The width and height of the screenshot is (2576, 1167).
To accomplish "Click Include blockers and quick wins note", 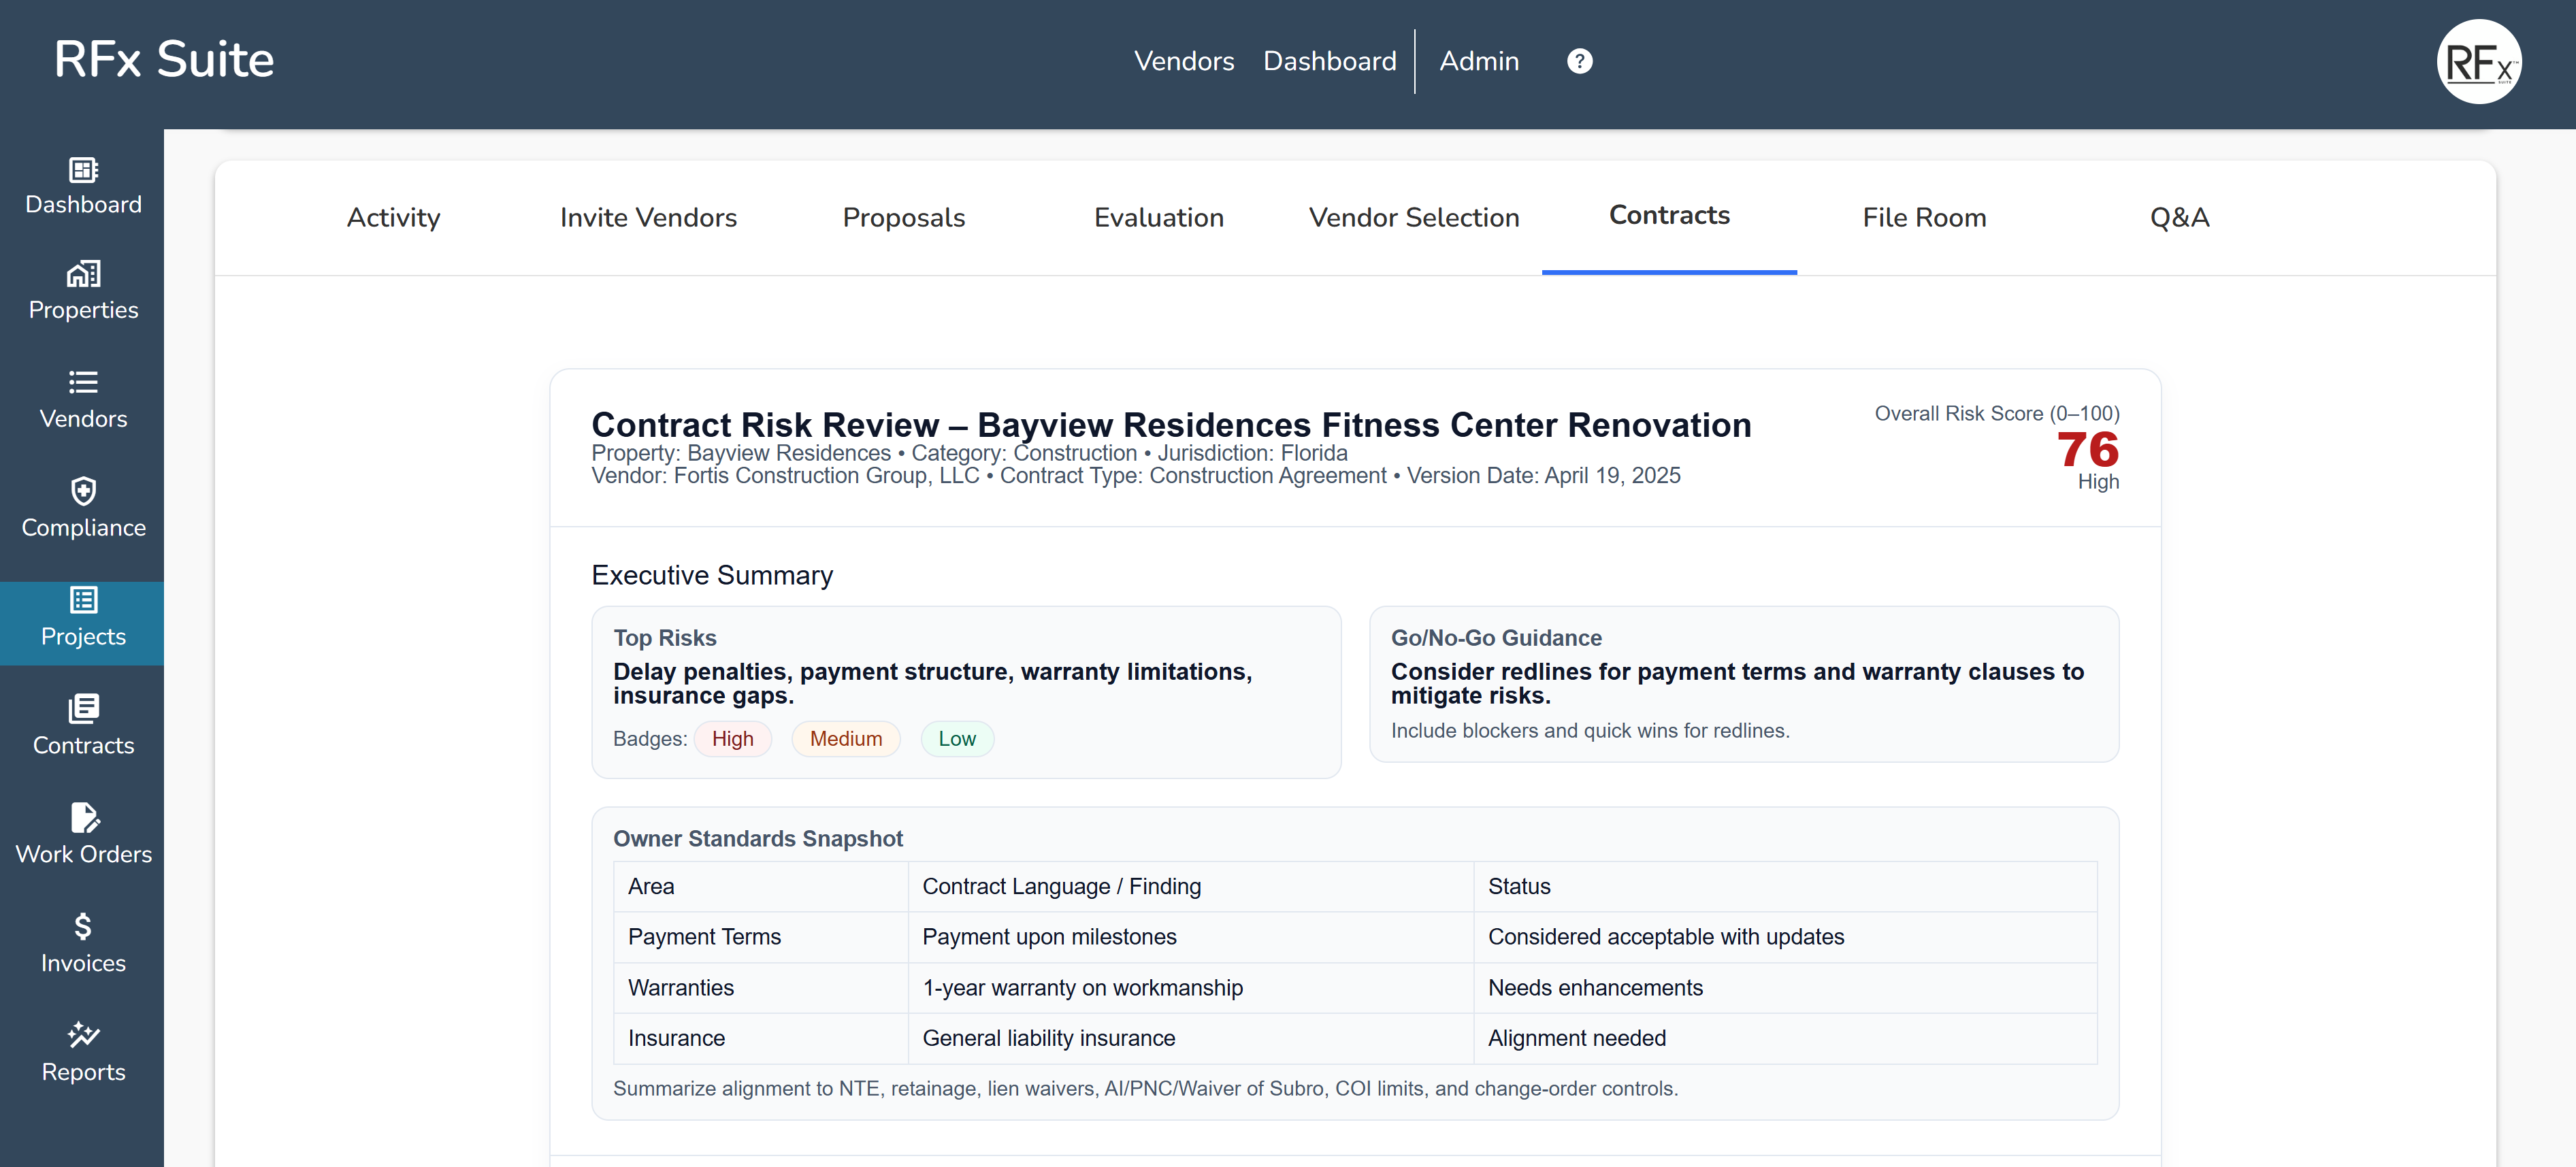I will pos(1590,731).
